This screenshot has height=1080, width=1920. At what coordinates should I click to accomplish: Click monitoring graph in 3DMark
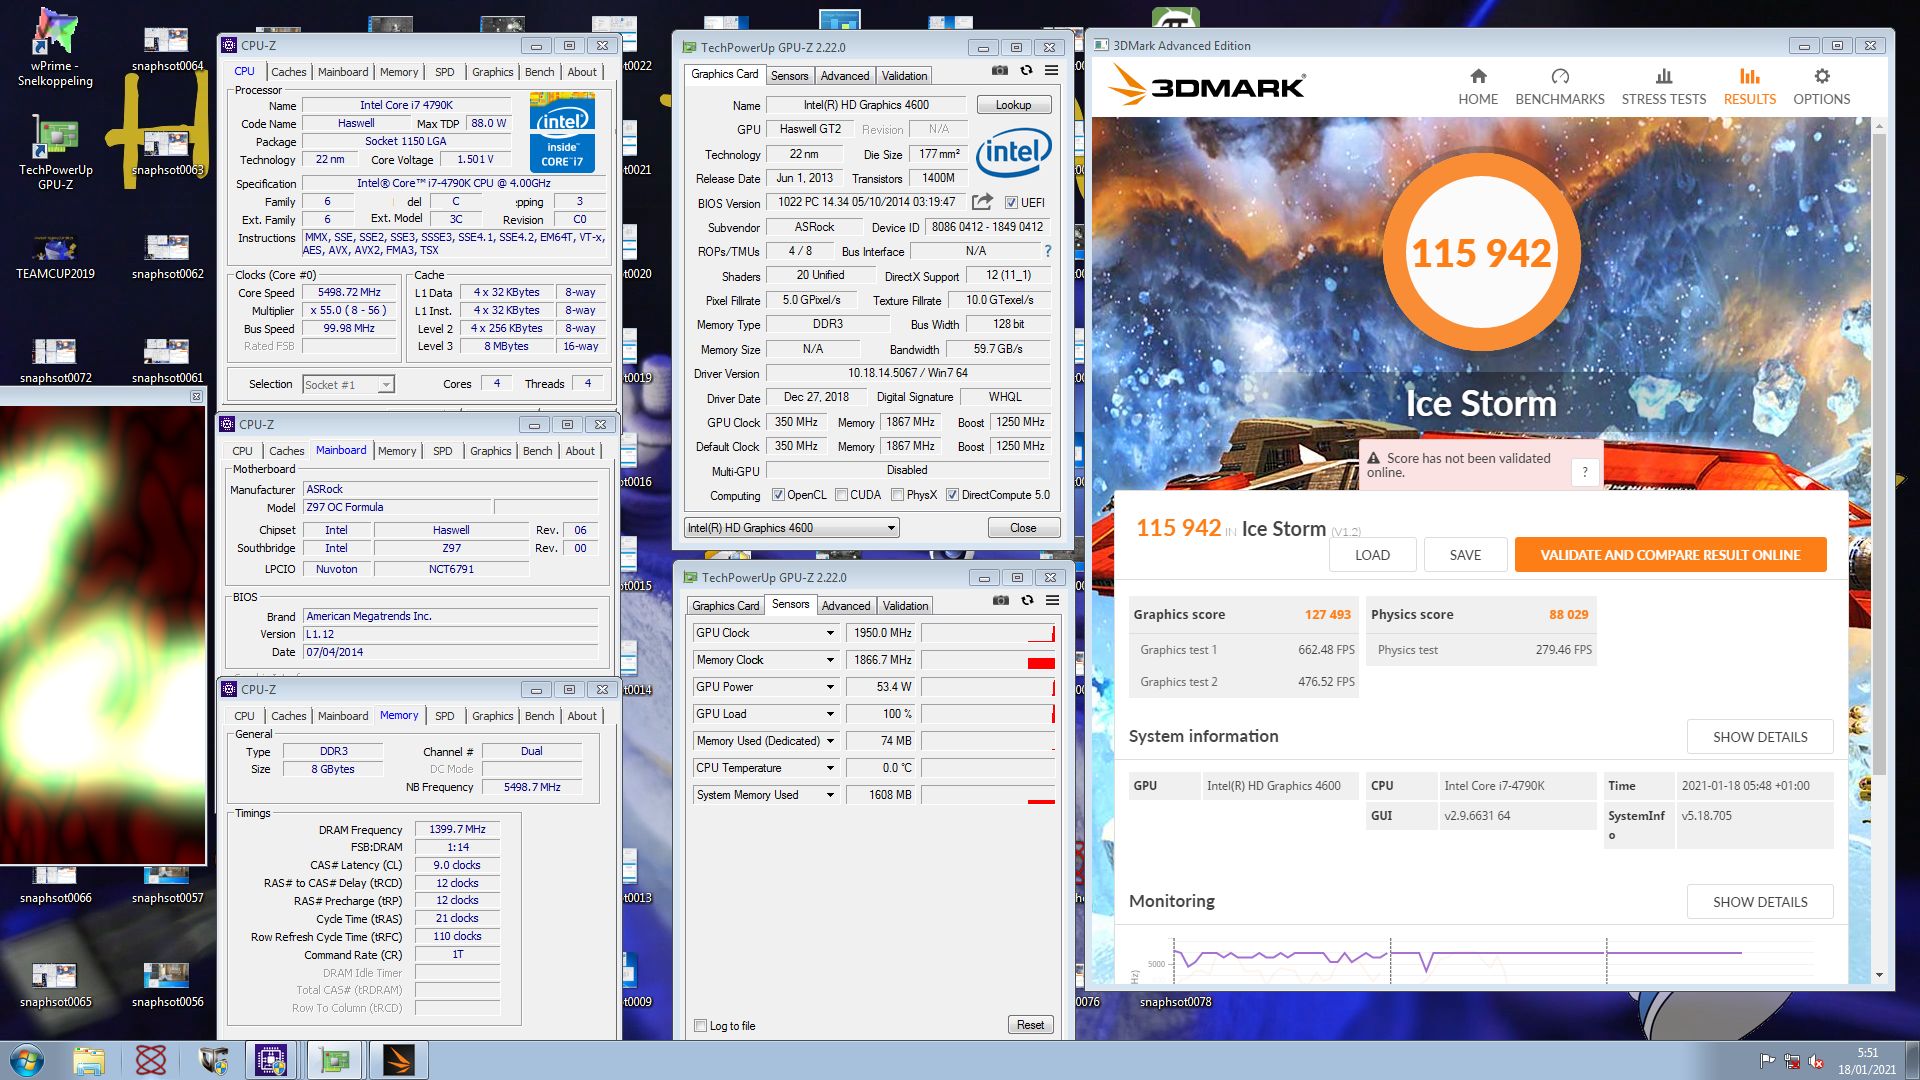click(1493, 960)
